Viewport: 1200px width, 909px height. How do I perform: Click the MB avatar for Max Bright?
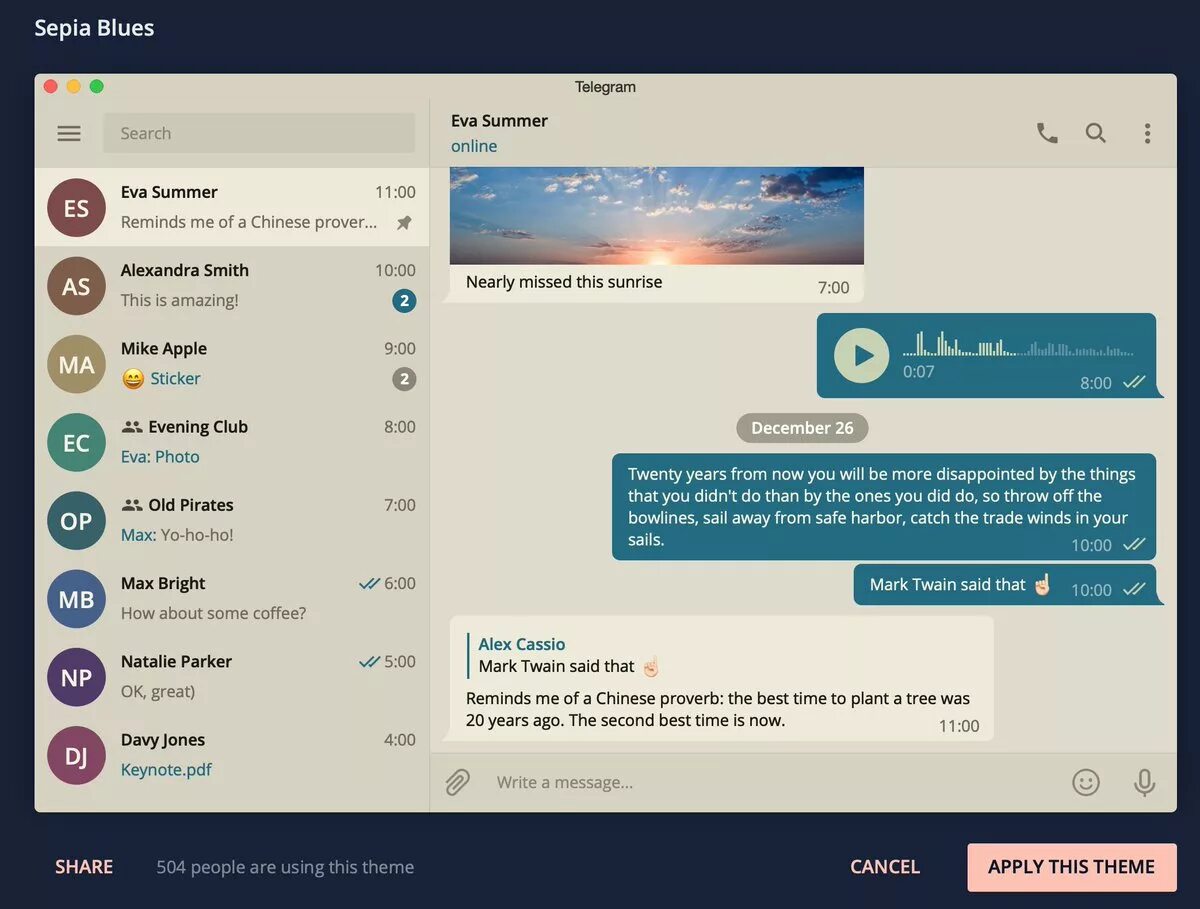pyautogui.click(x=76, y=599)
